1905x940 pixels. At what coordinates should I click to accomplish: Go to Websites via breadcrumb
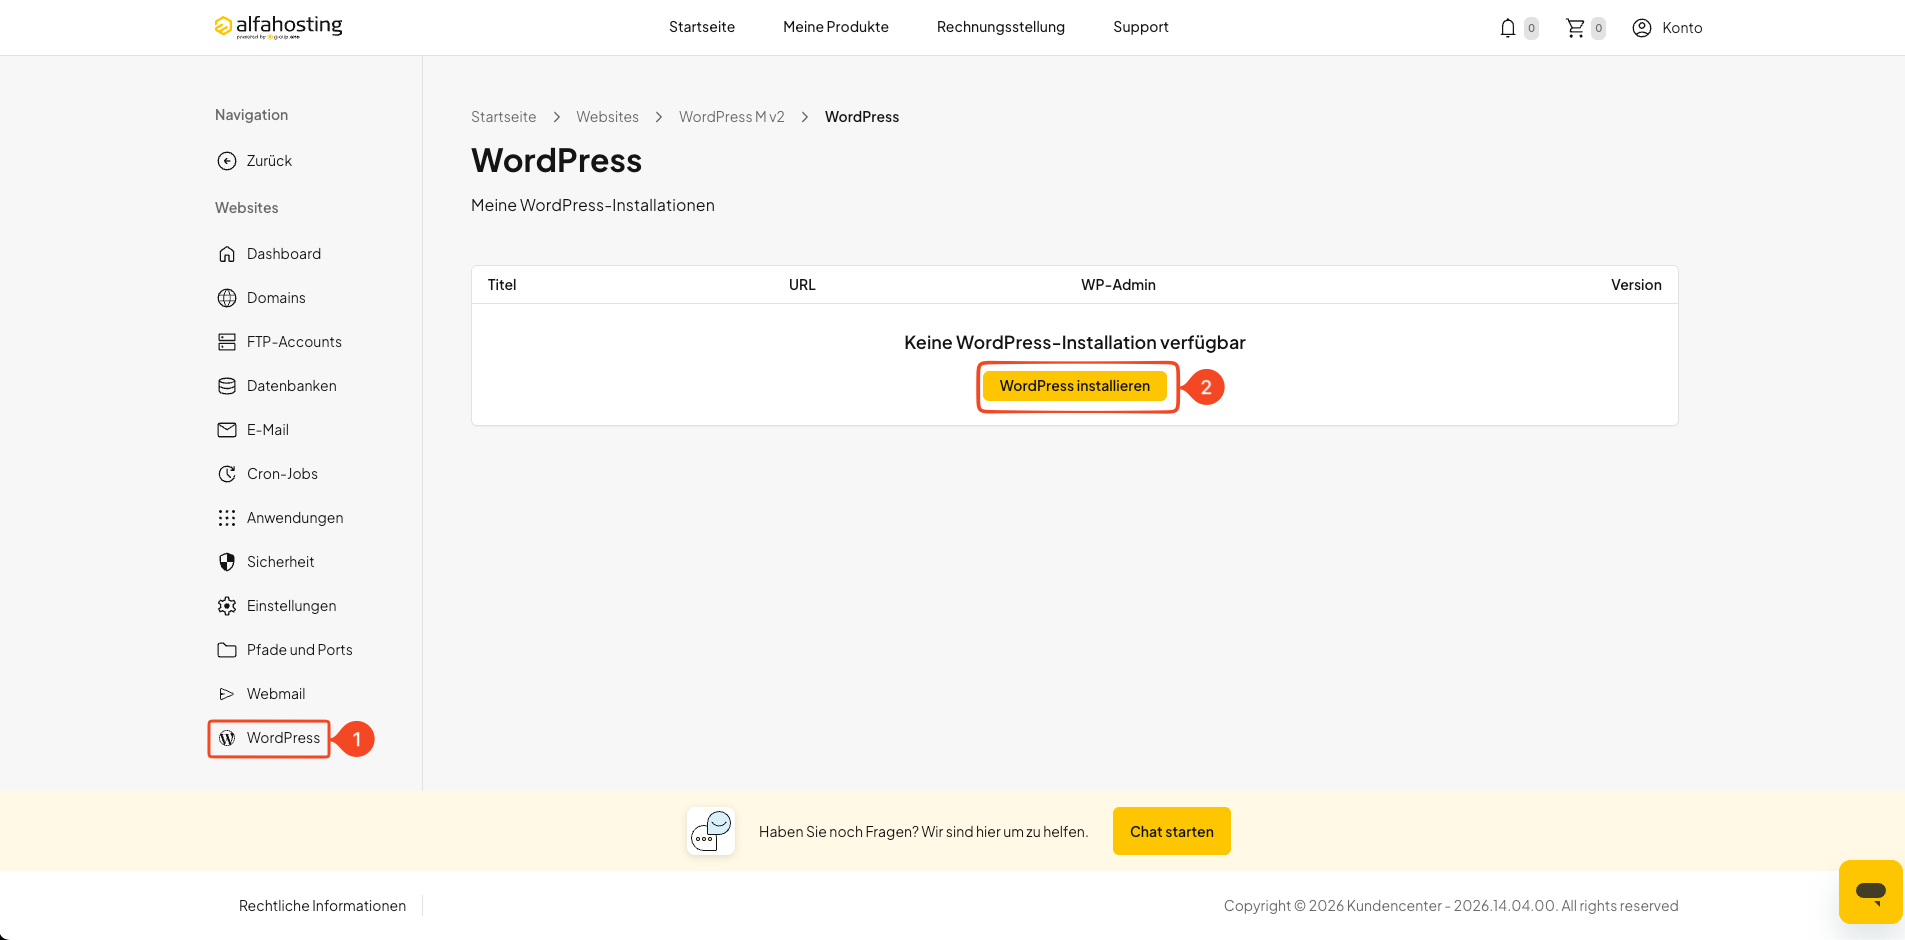click(607, 117)
